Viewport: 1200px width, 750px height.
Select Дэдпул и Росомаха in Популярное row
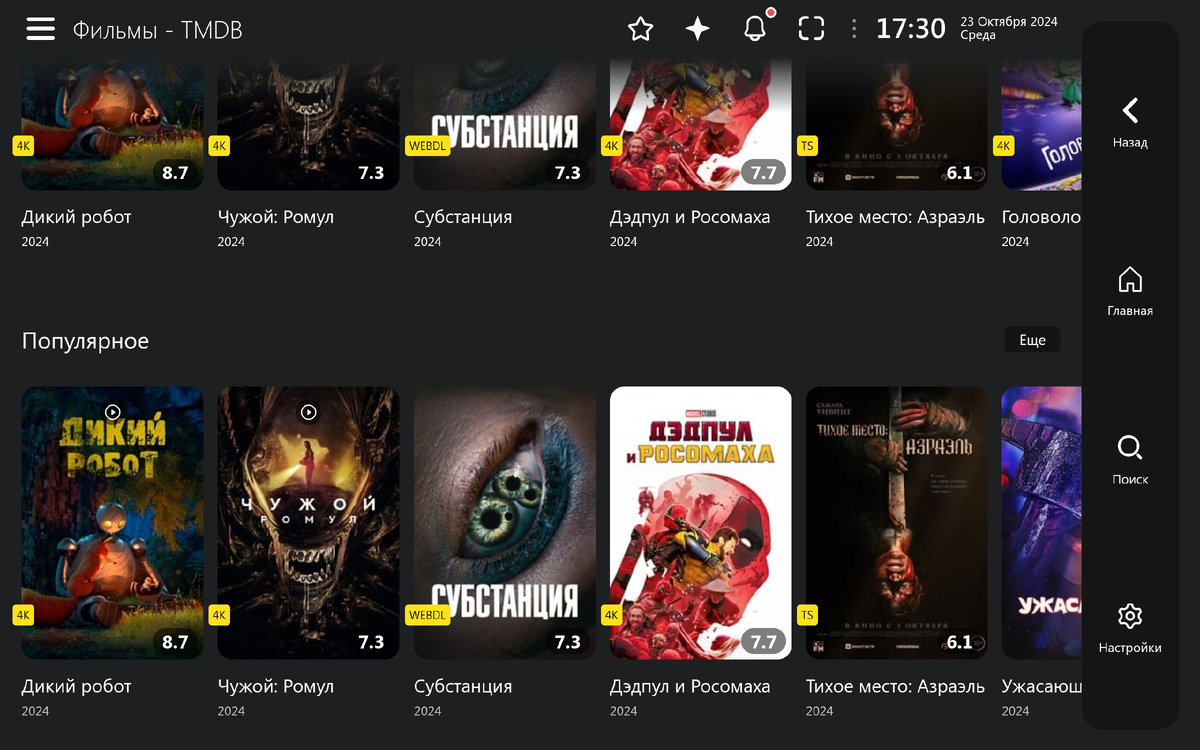click(x=701, y=523)
